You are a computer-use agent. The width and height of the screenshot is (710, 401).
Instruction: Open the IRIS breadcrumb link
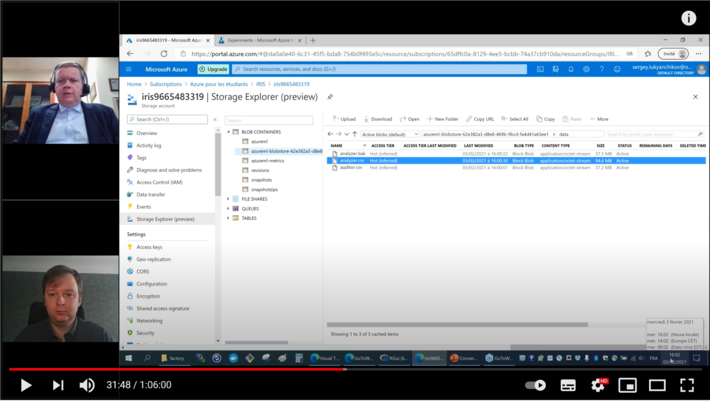260,84
